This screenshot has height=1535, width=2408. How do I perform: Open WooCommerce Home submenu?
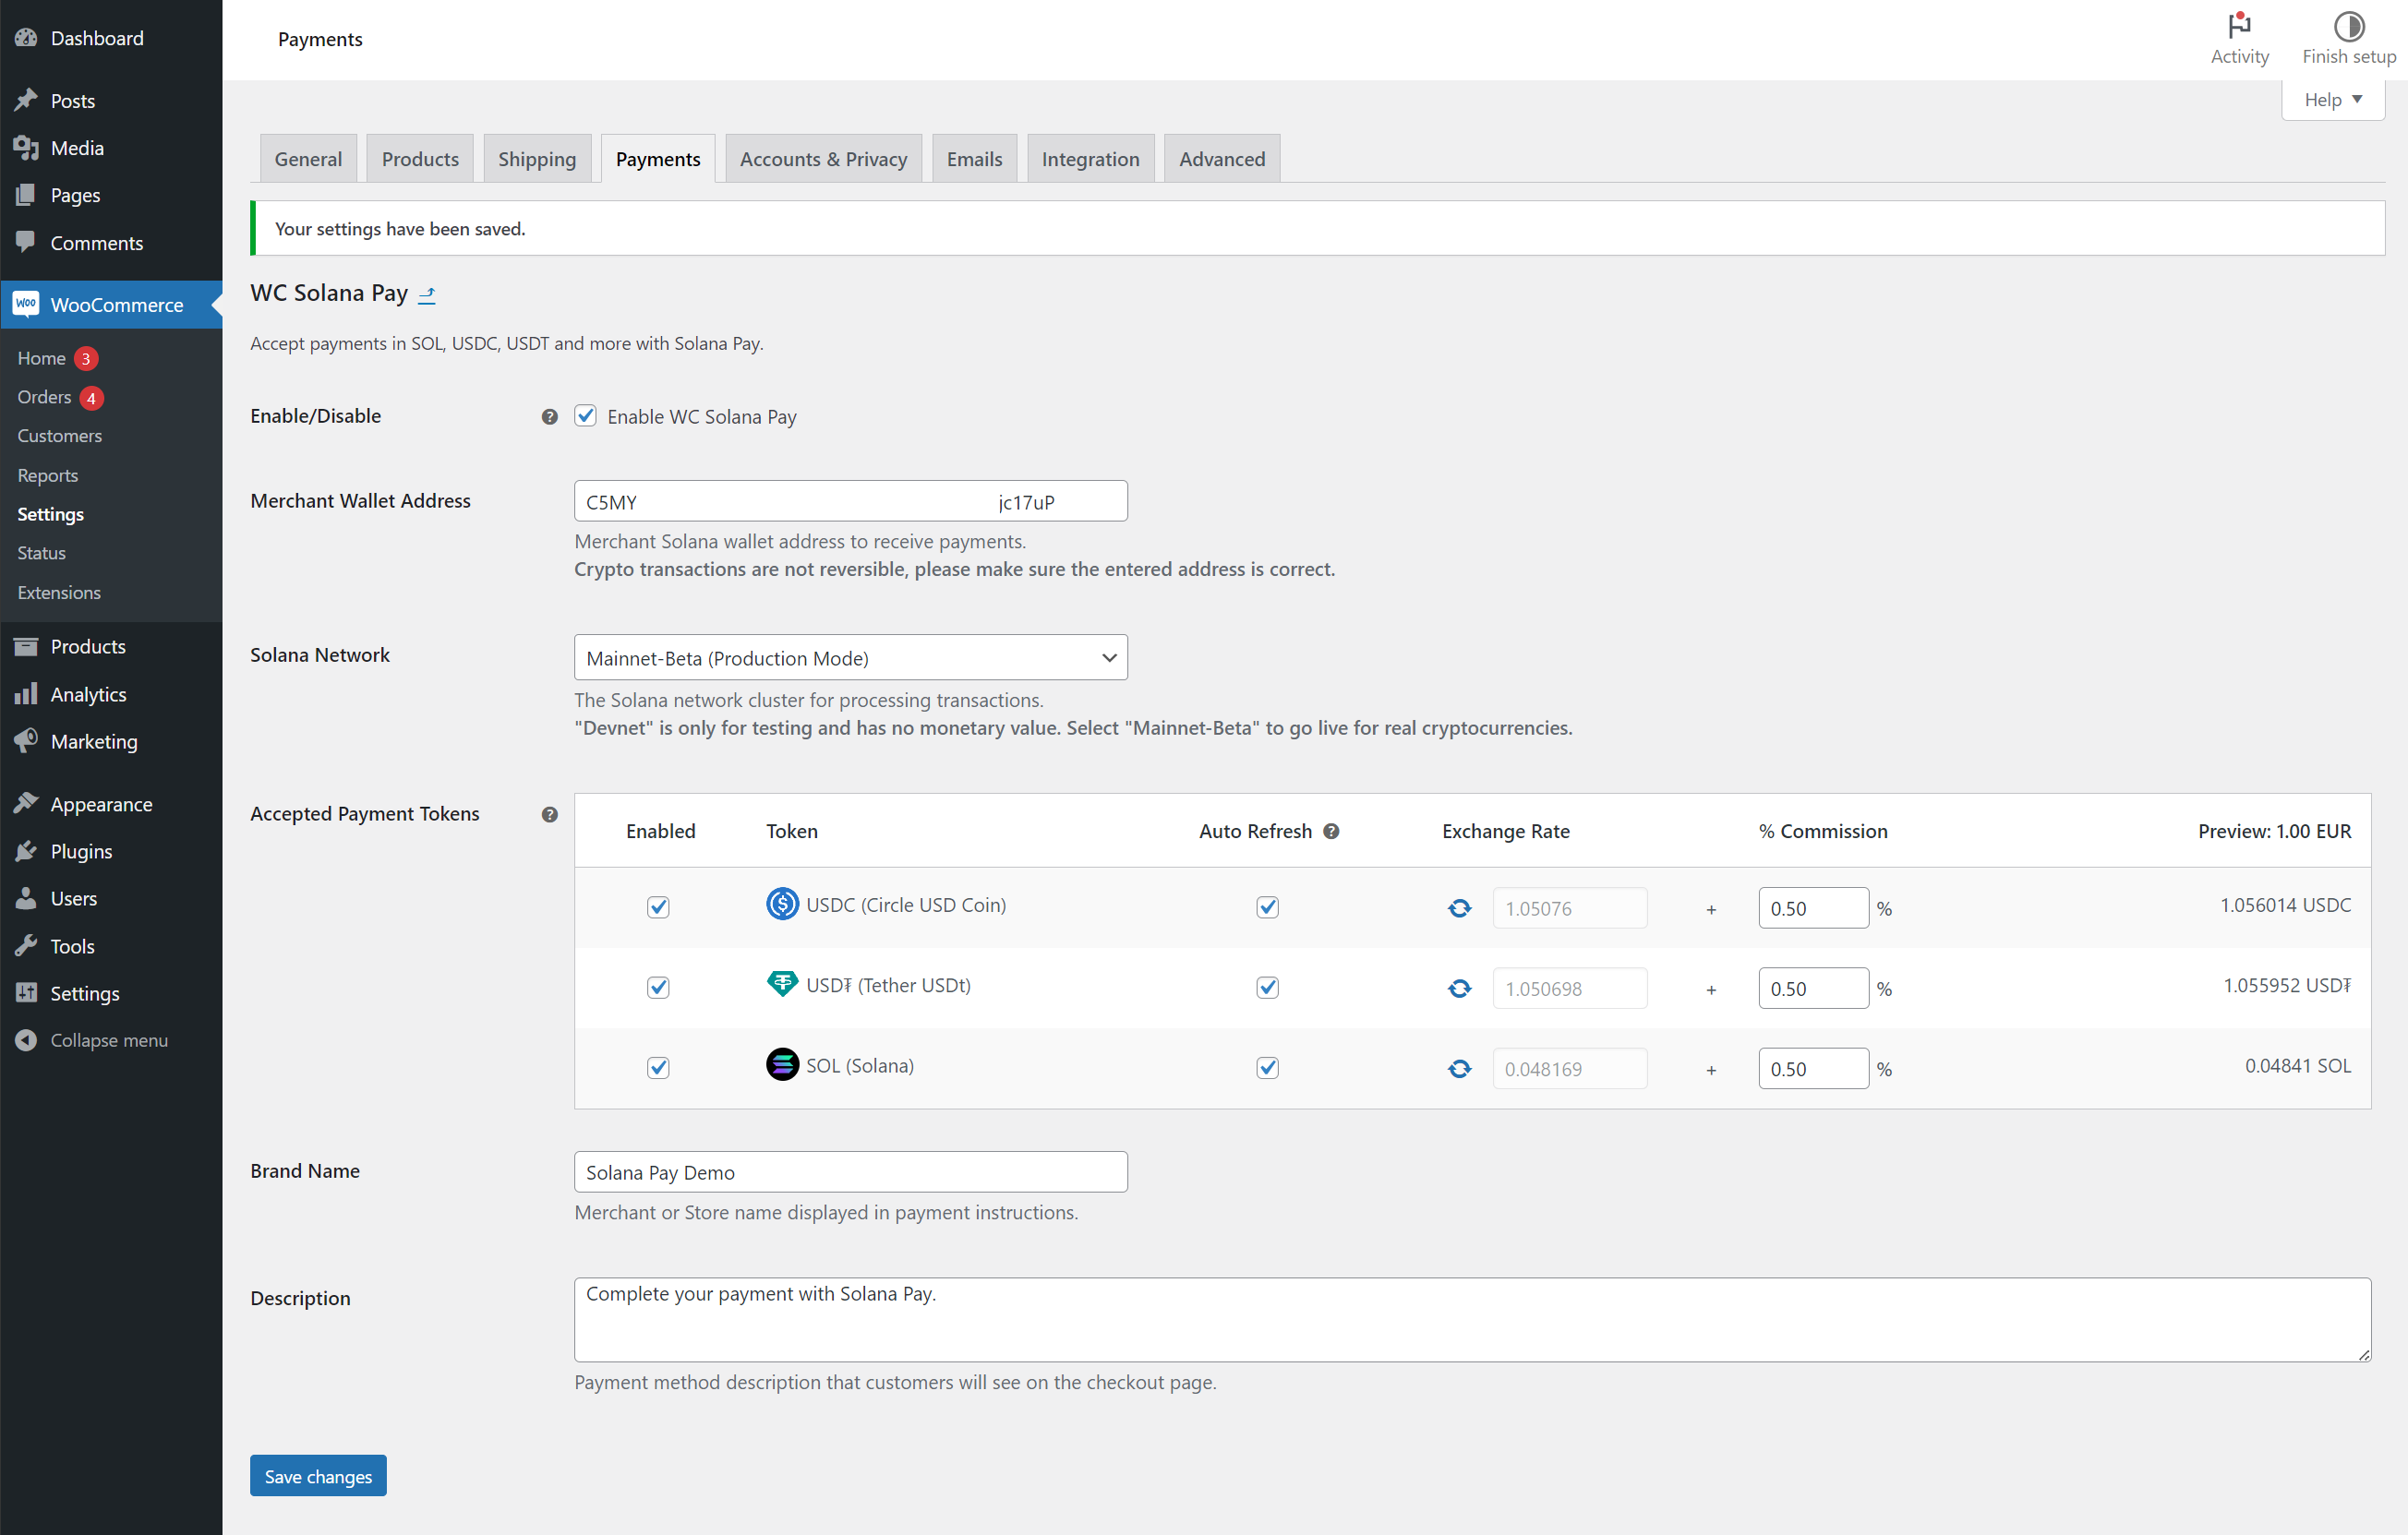tap(41, 358)
